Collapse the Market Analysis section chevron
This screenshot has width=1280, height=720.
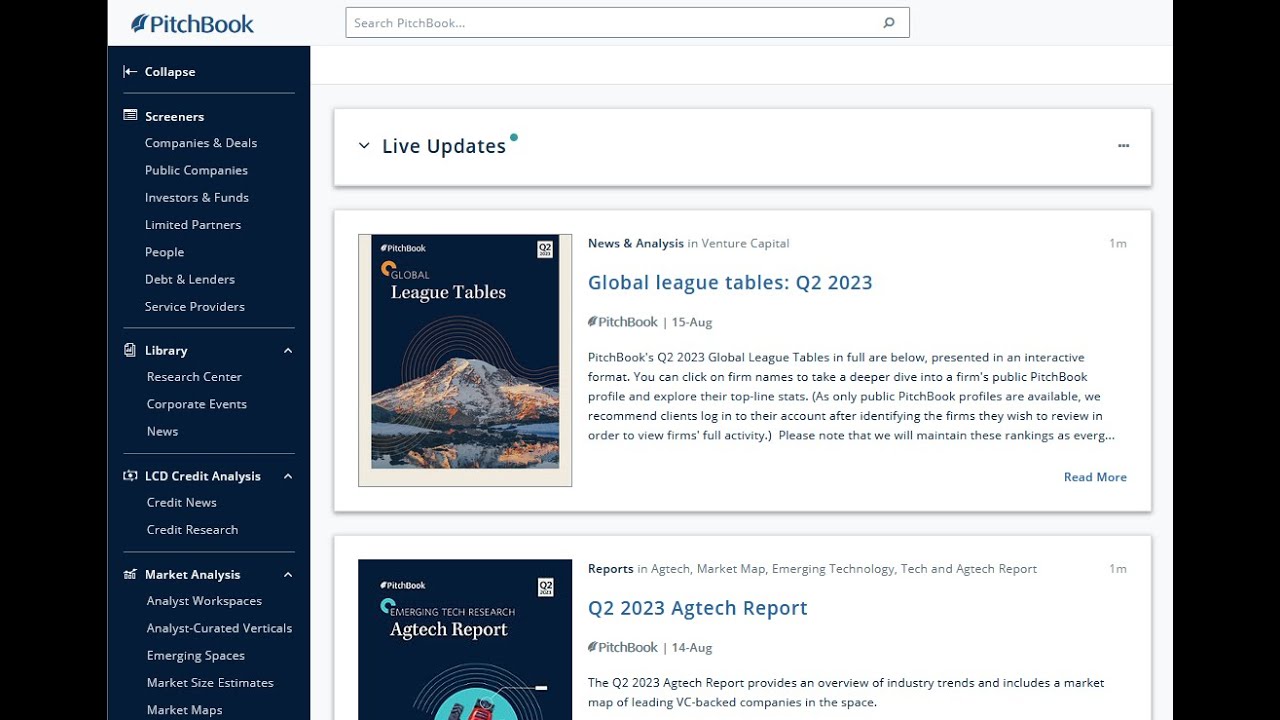click(x=288, y=575)
